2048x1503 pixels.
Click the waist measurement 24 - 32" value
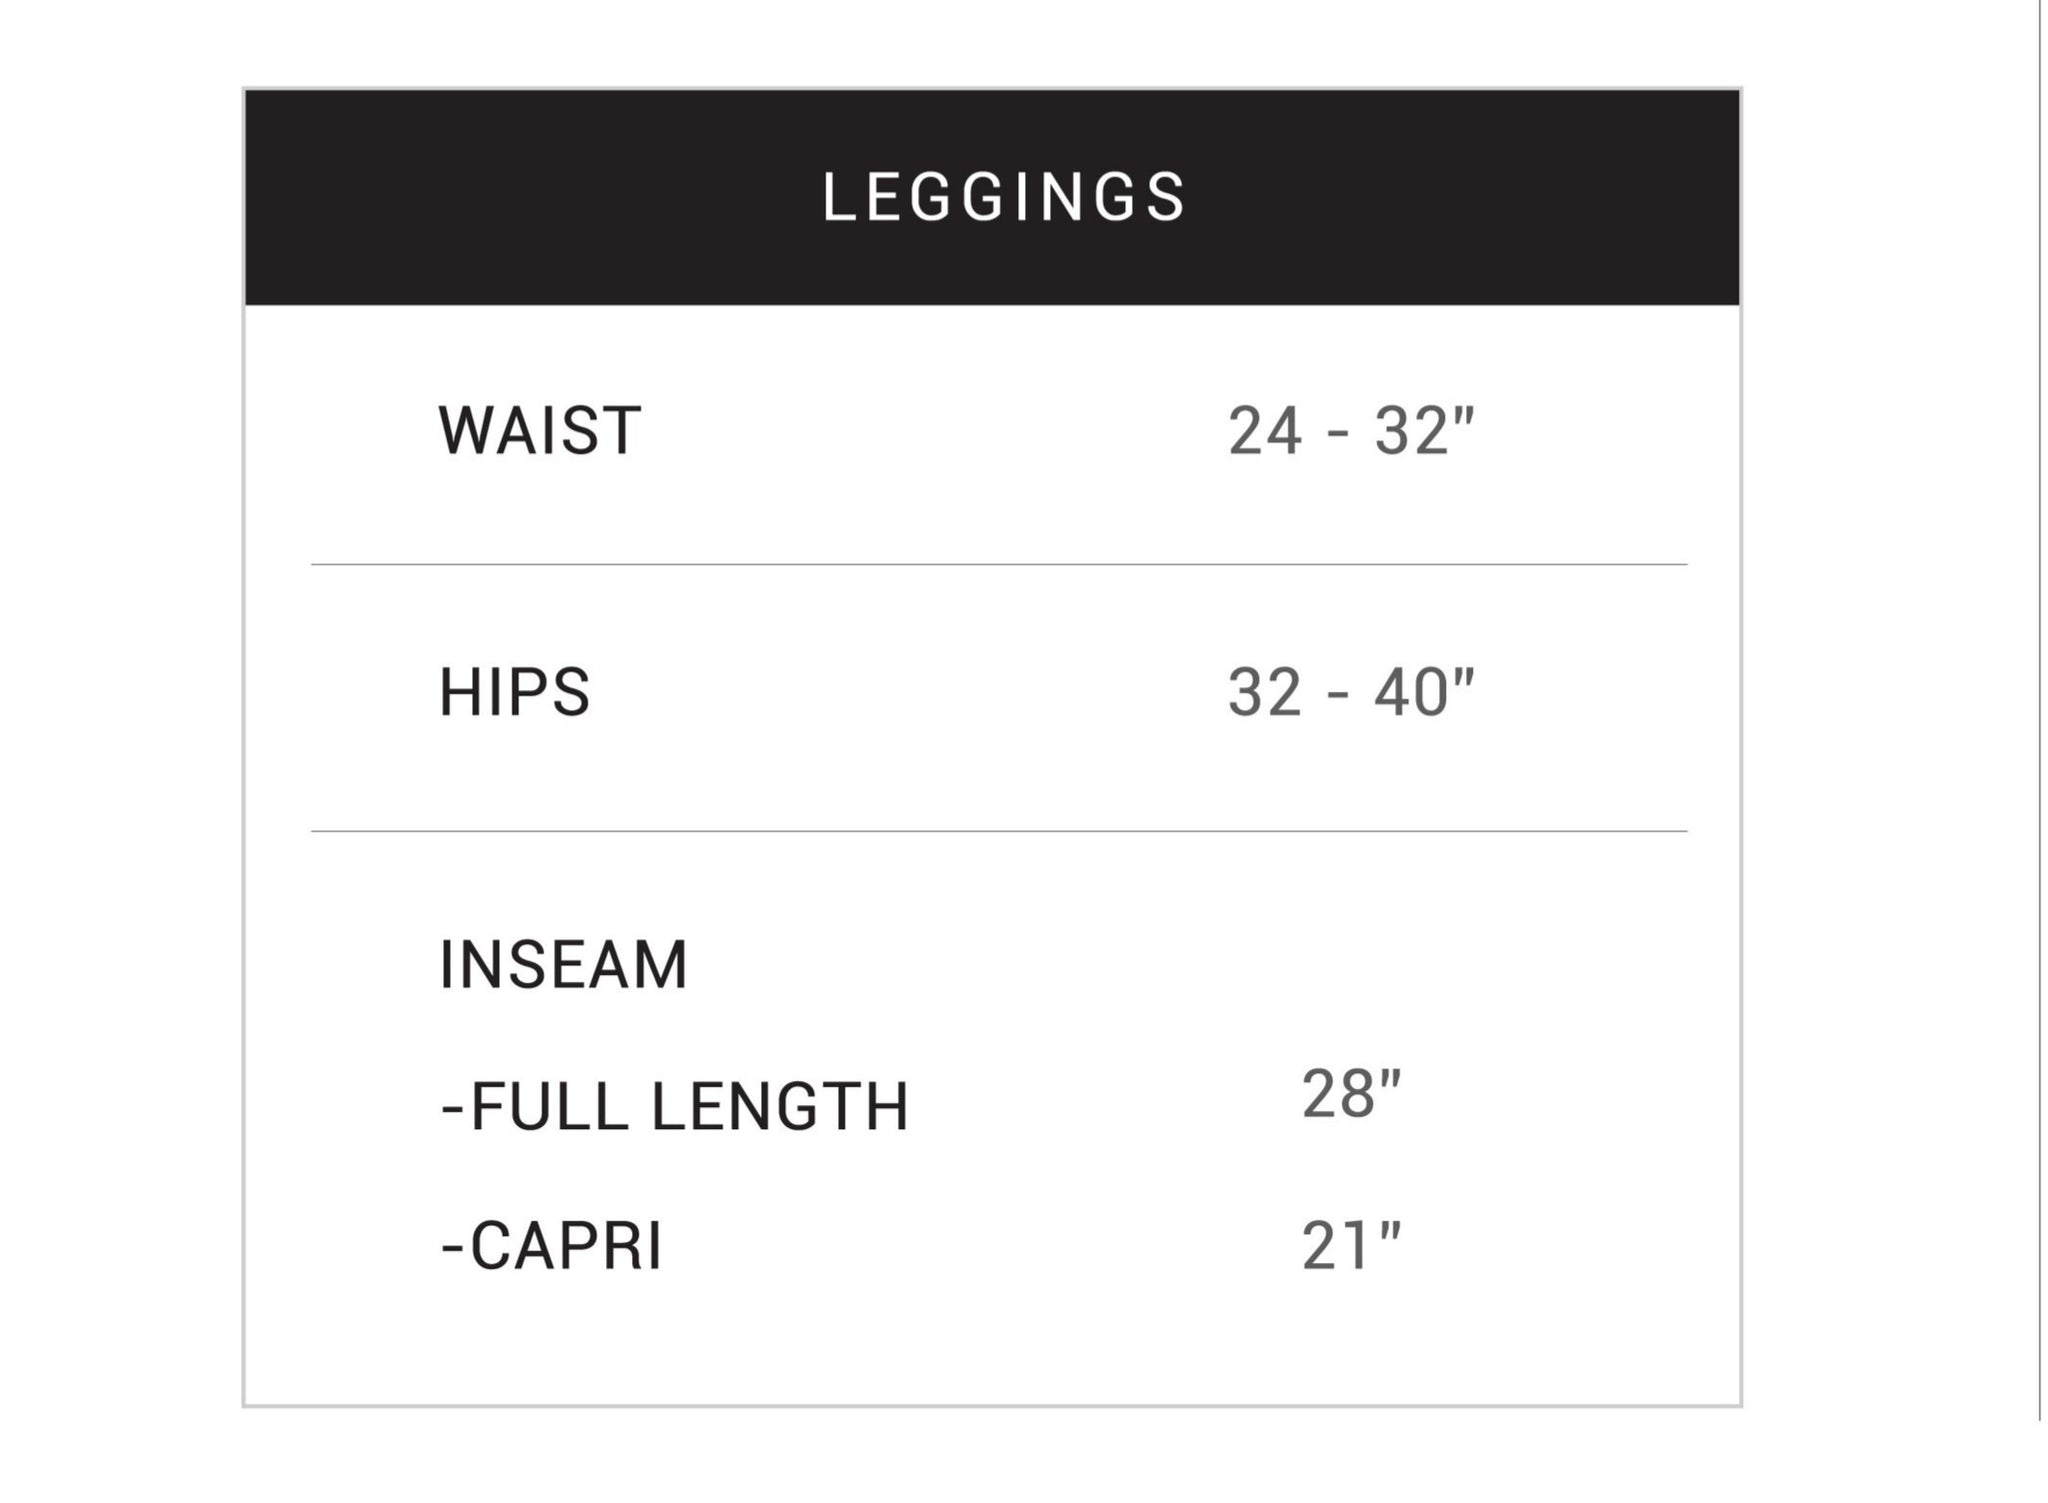tap(1351, 431)
